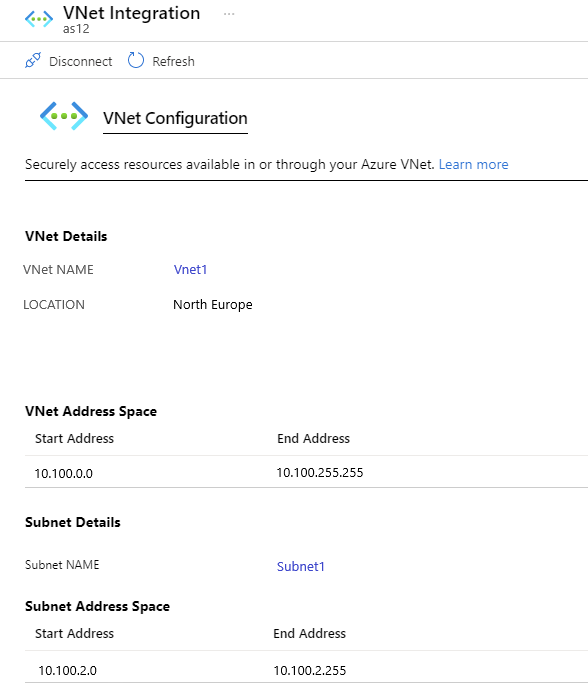
Task: Click the VNet Configuration heading
Action: (x=175, y=118)
